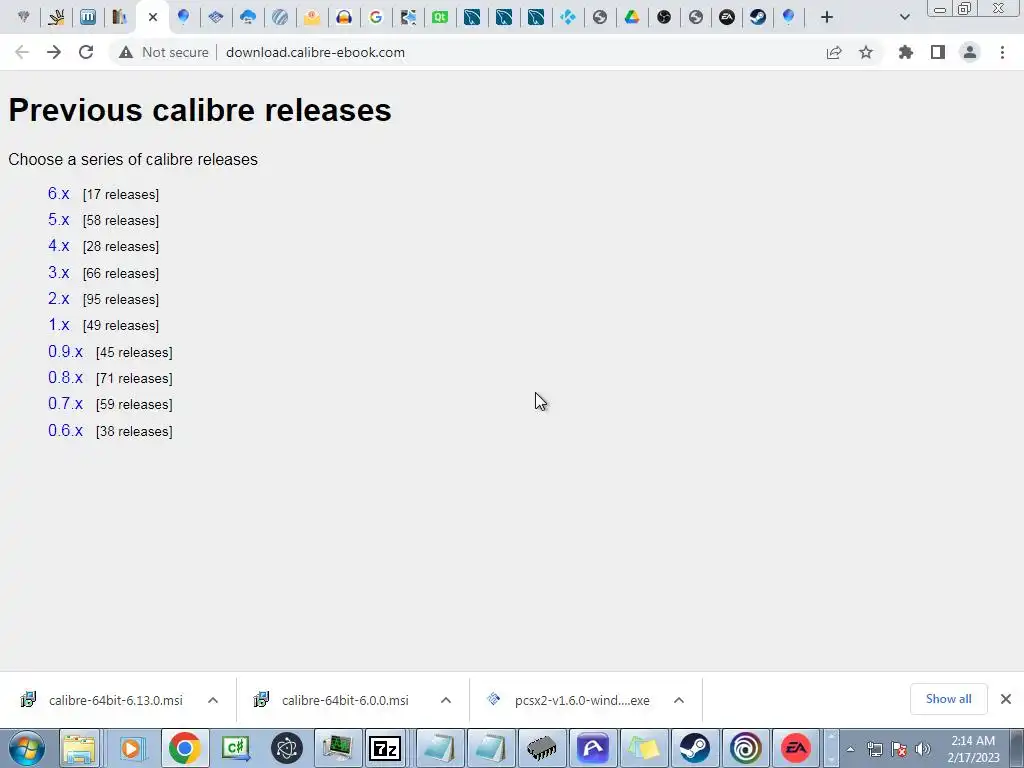1024x768 pixels.
Task: Open the C# application in taskbar
Action: point(236,748)
